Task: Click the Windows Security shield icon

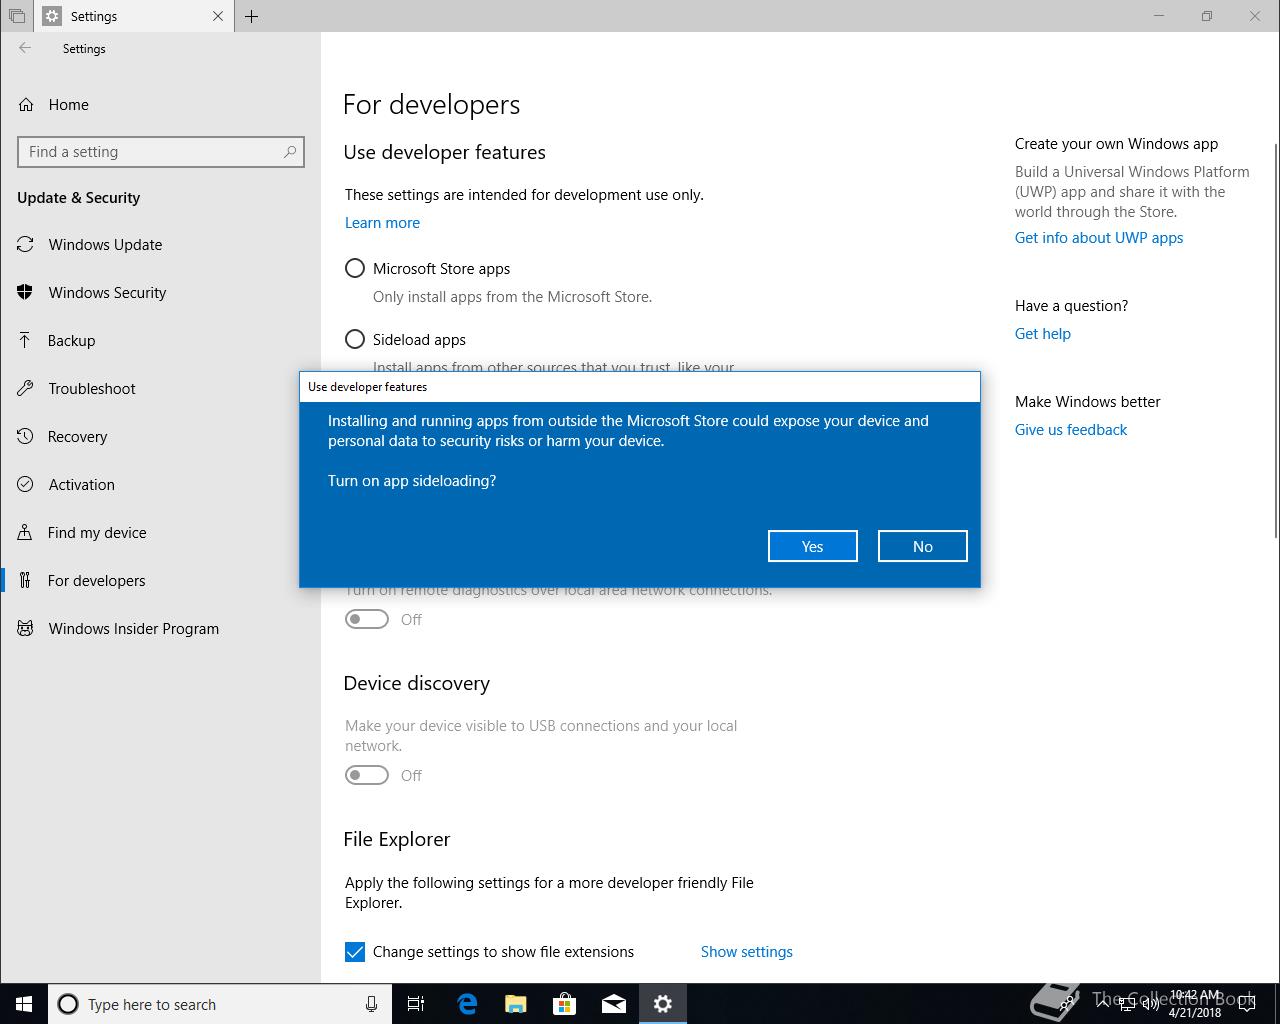Action: [26, 293]
